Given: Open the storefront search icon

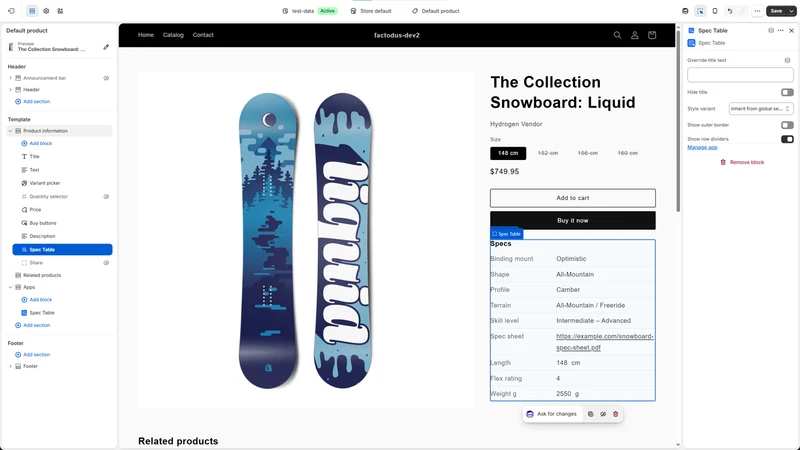Looking at the screenshot, I should [x=617, y=35].
